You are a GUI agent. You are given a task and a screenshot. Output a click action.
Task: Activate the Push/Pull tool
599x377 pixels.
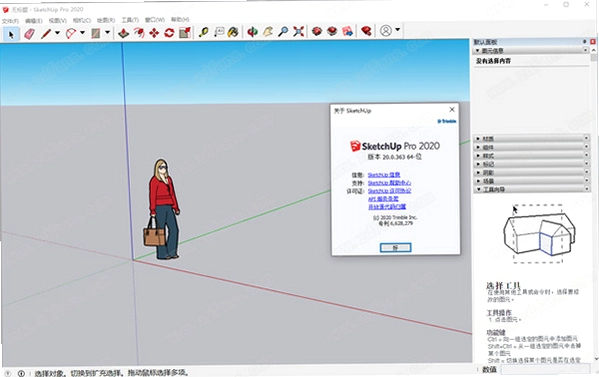(x=123, y=33)
